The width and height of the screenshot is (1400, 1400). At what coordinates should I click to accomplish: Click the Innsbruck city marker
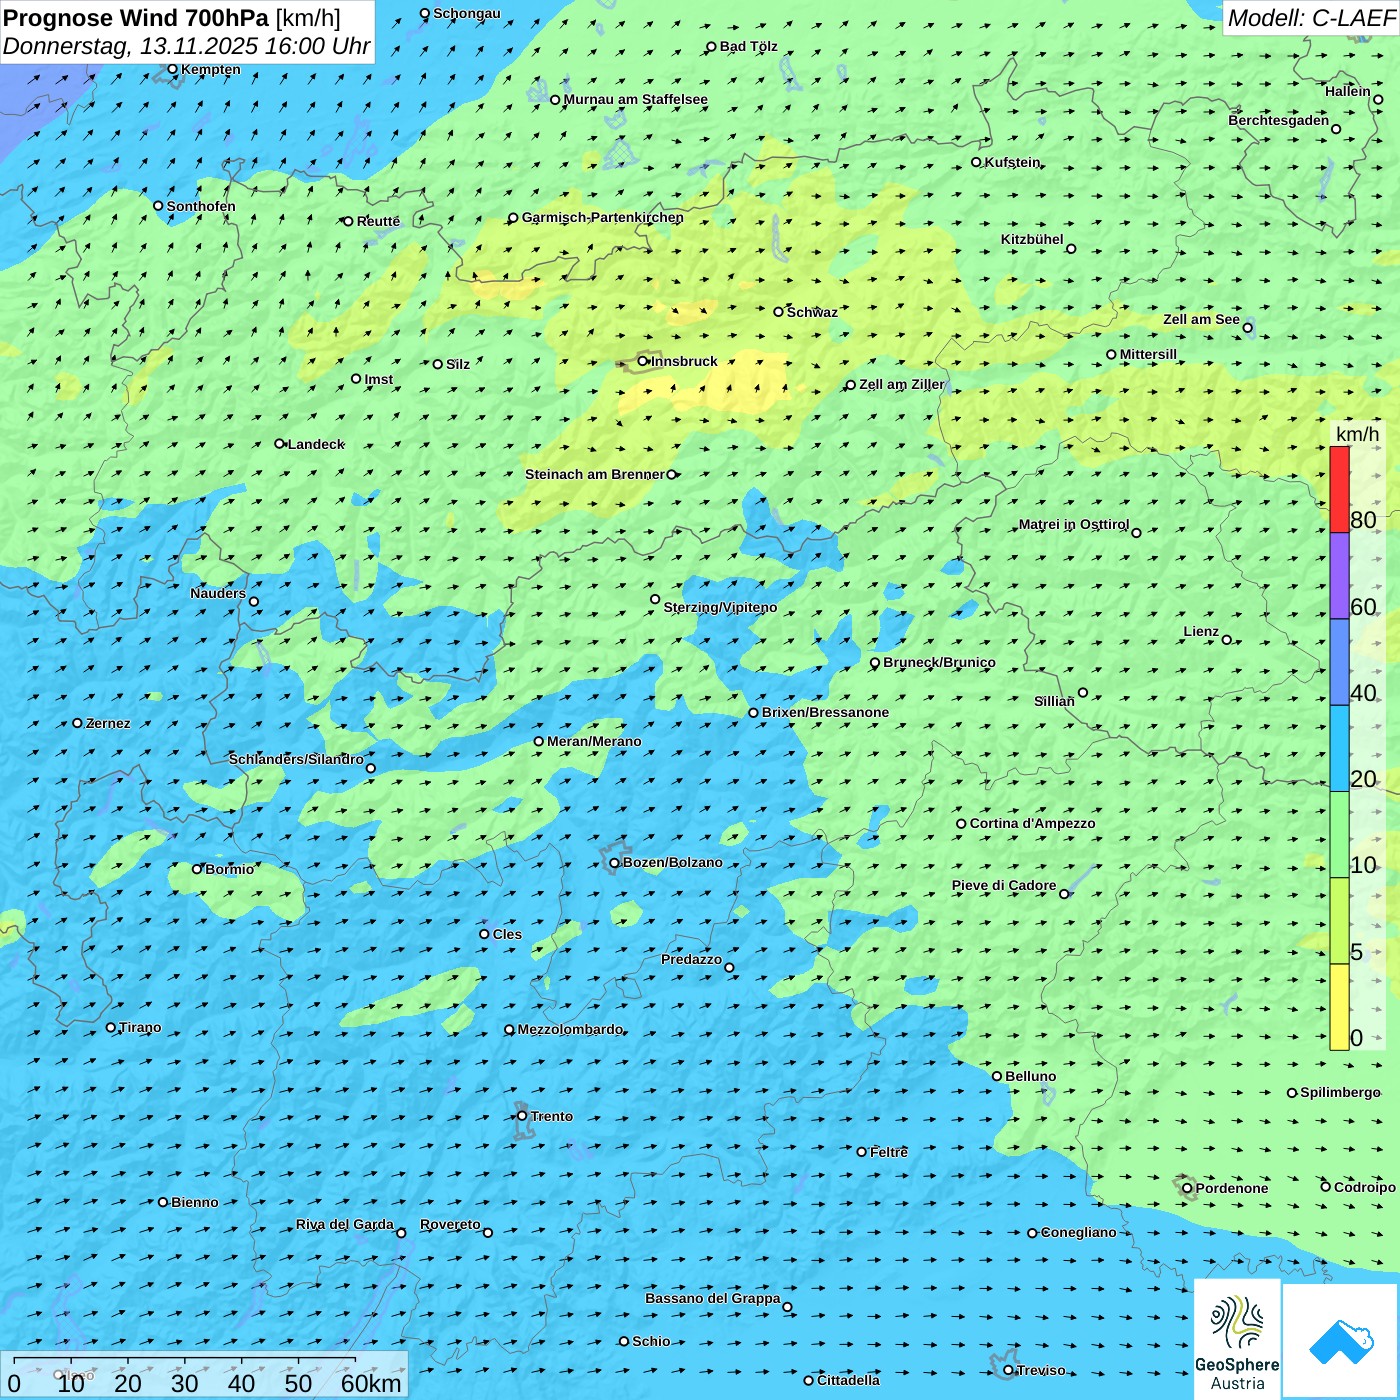pos(643,361)
